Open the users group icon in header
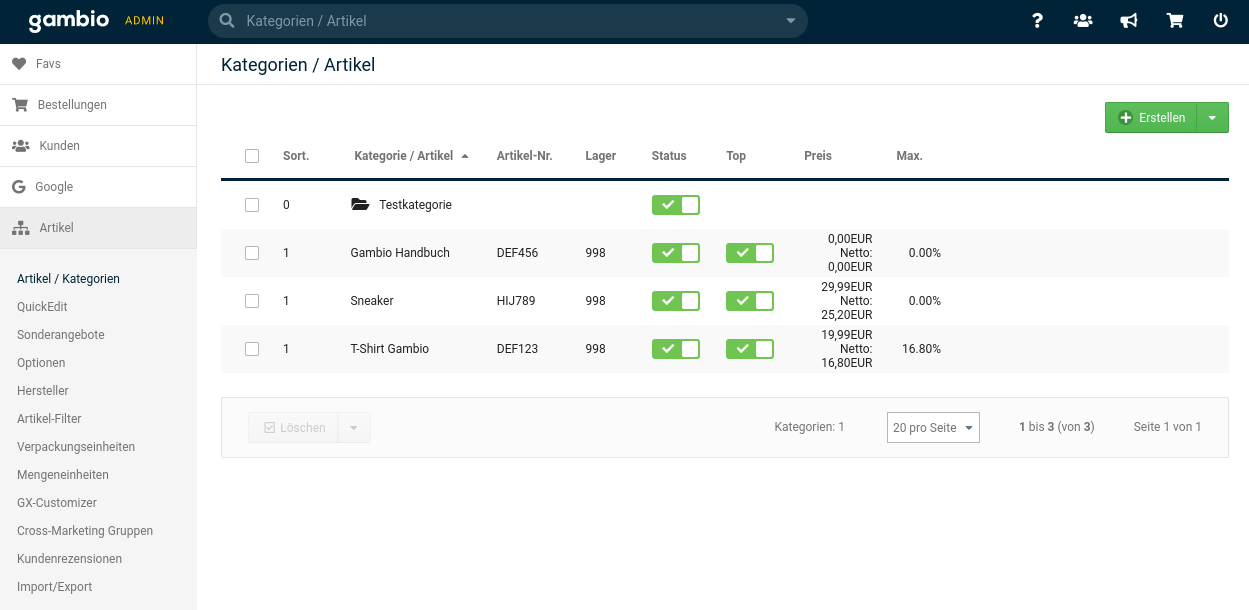This screenshot has width=1249, height=610. pyautogui.click(x=1083, y=21)
